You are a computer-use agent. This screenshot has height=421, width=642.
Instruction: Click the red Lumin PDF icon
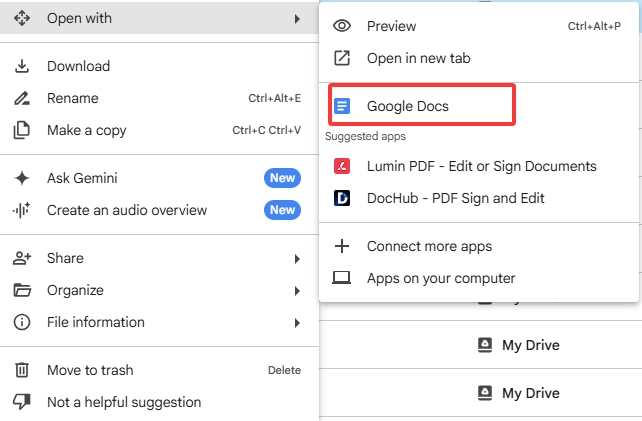(x=342, y=166)
